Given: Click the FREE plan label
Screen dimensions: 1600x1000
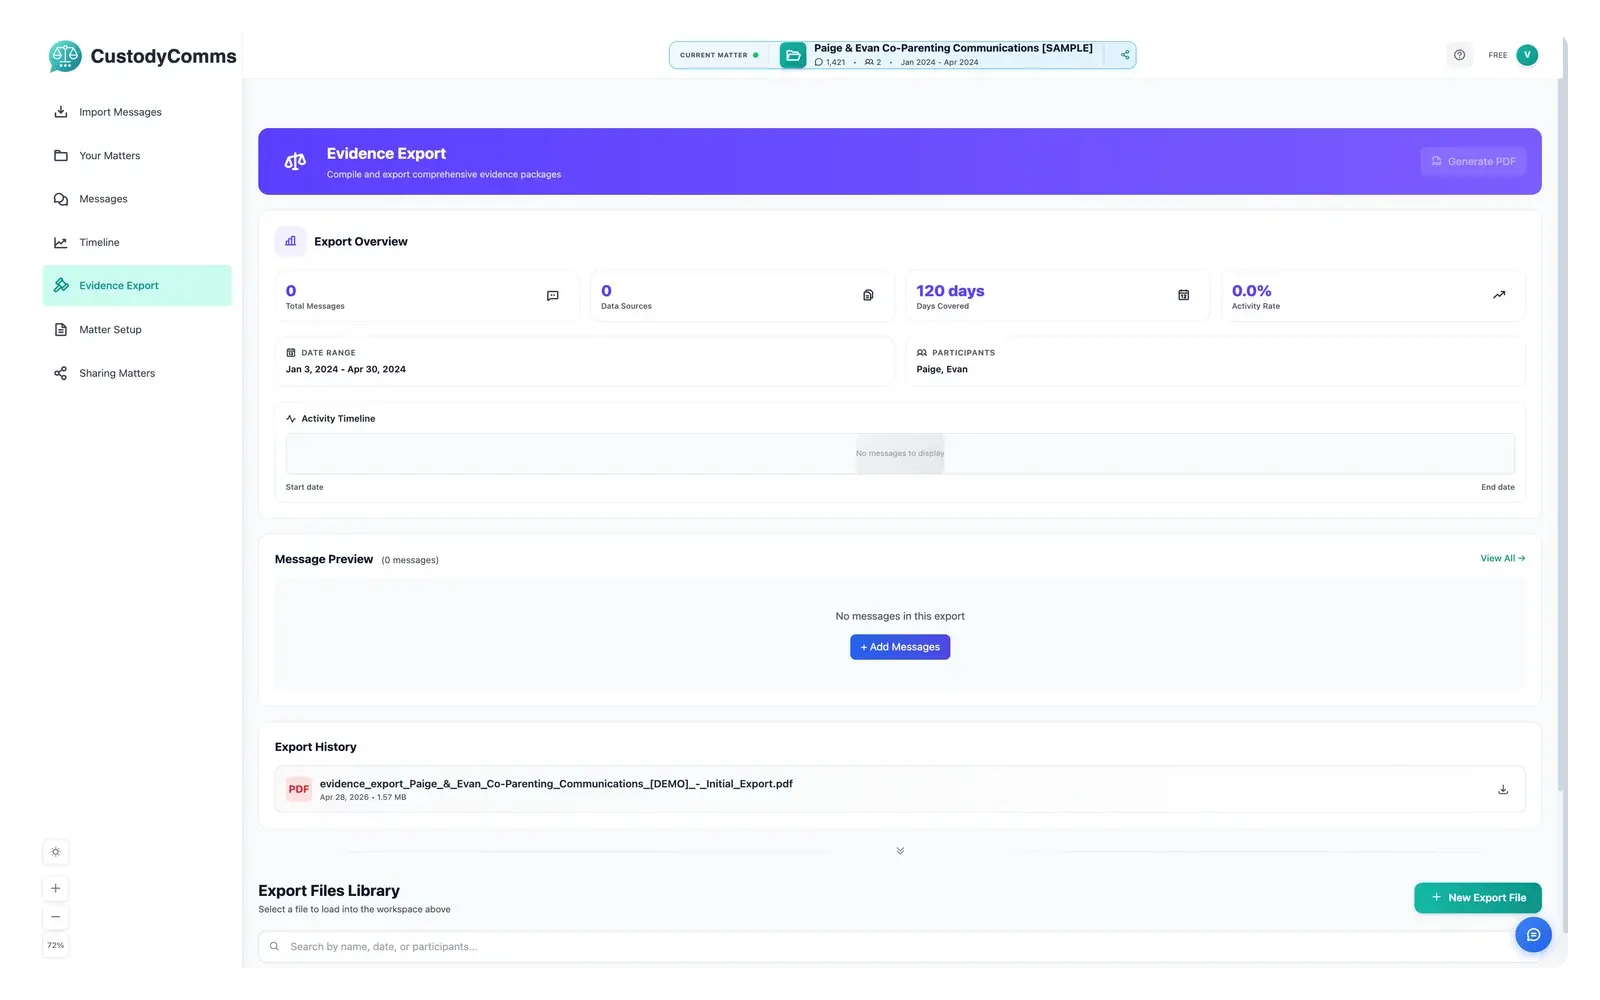Looking at the screenshot, I should click(1497, 56).
